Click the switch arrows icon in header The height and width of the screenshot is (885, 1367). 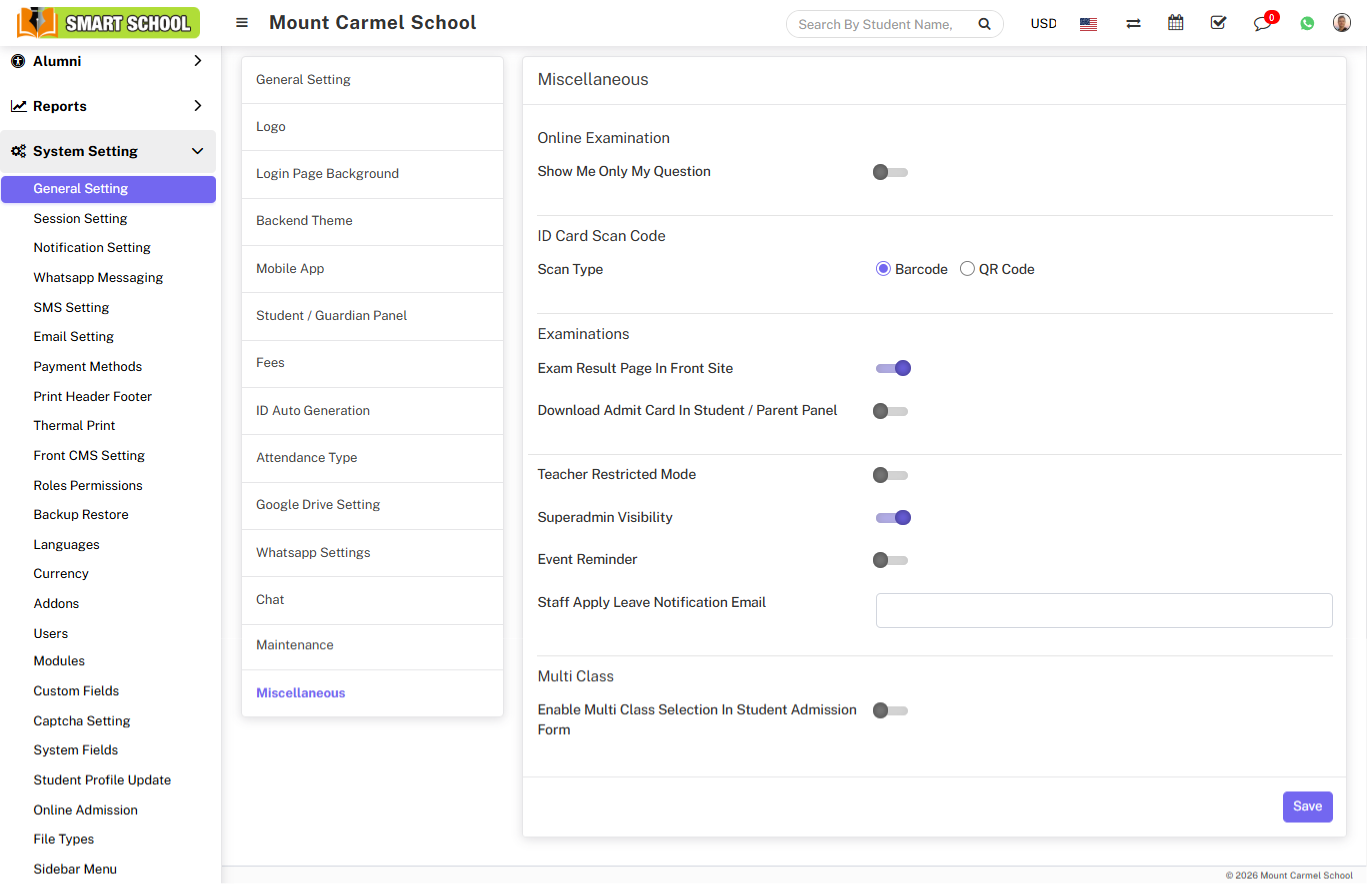[1133, 24]
